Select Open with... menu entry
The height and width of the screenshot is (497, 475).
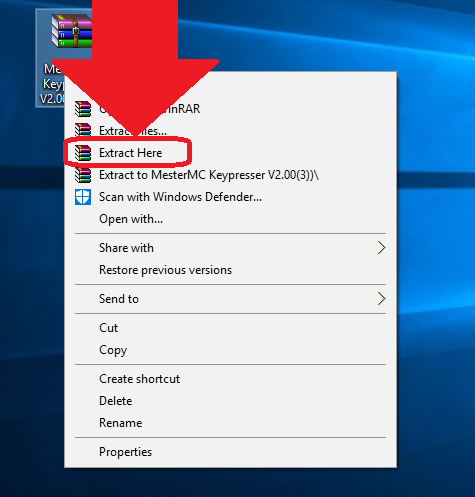[230, 219]
